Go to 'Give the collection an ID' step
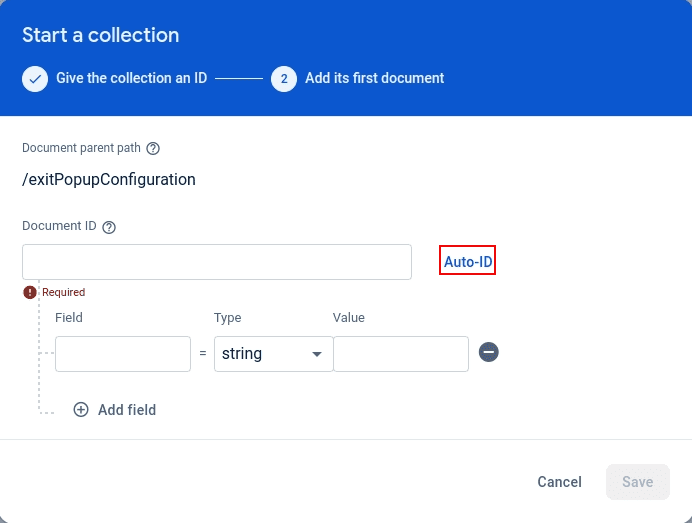Screen dimensions: 692x523 pyautogui.click(x=131, y=78)
